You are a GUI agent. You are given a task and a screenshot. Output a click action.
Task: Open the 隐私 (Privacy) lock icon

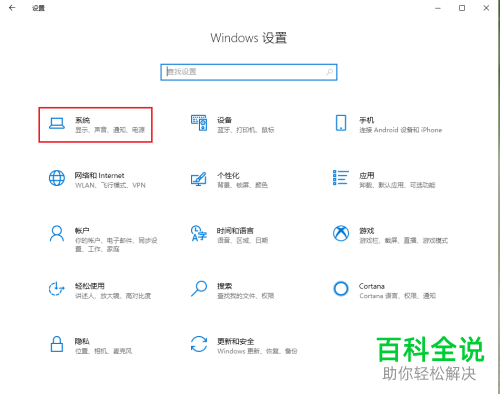pyautogui.click(x=57, y=344)
